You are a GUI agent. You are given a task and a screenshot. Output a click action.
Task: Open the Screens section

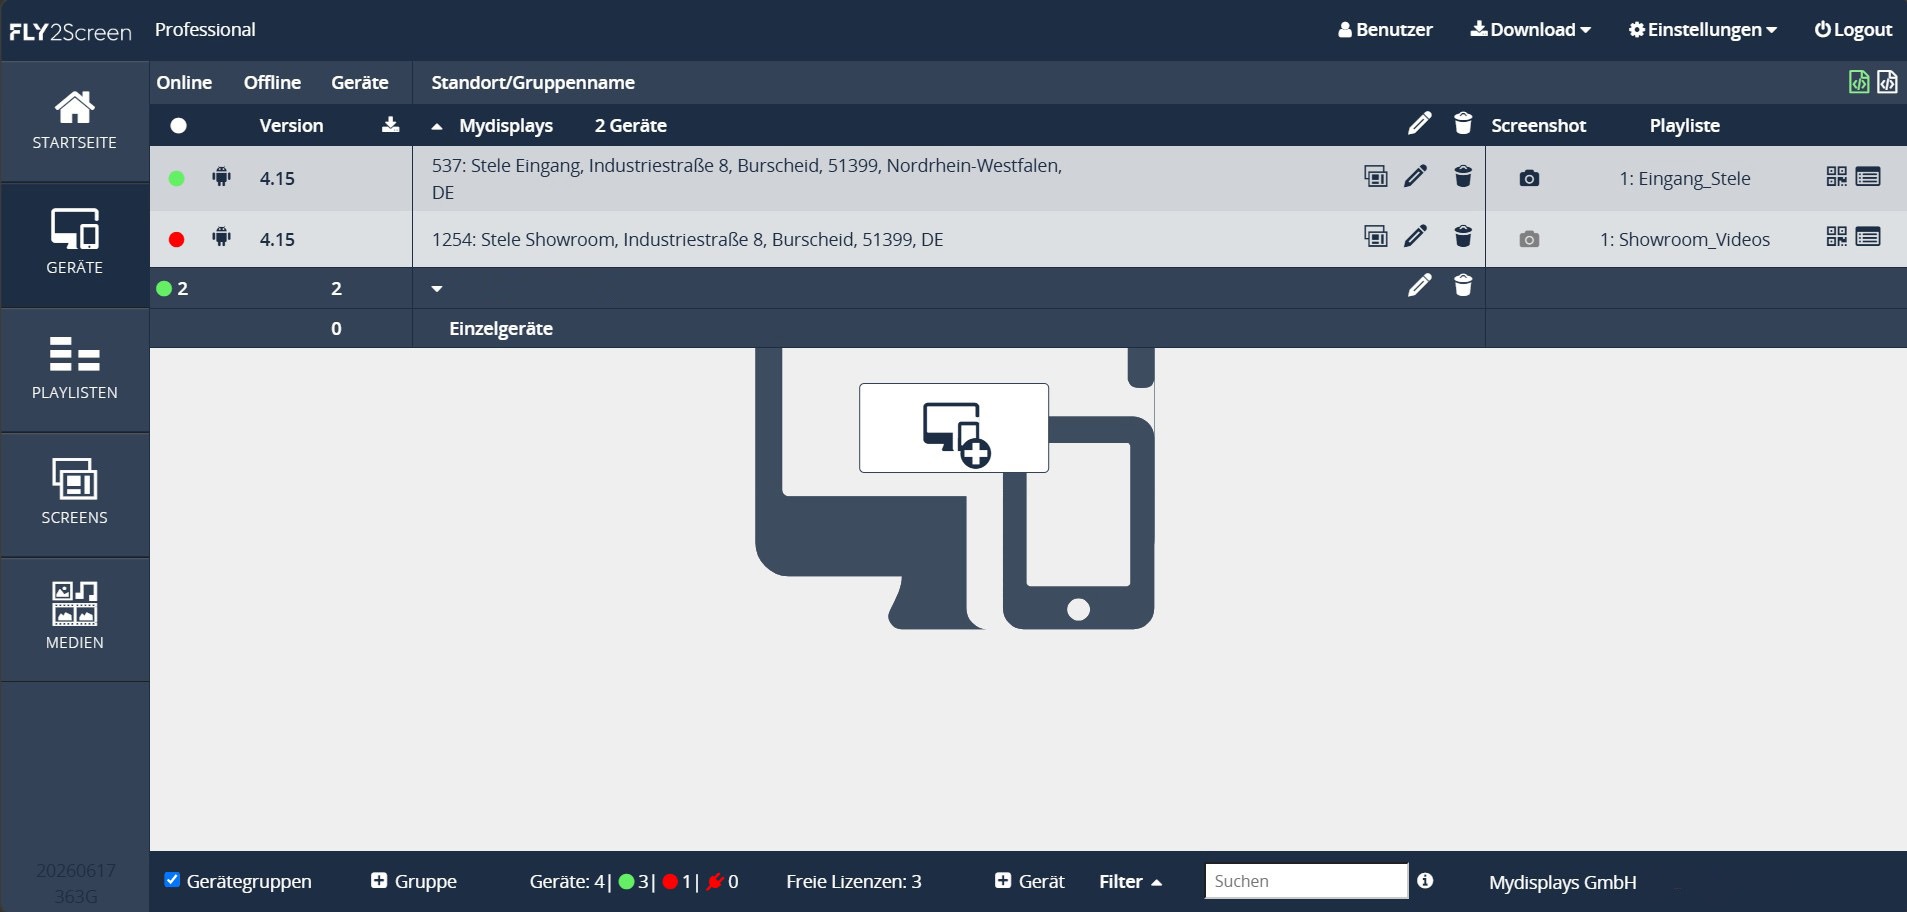(74, 495)
